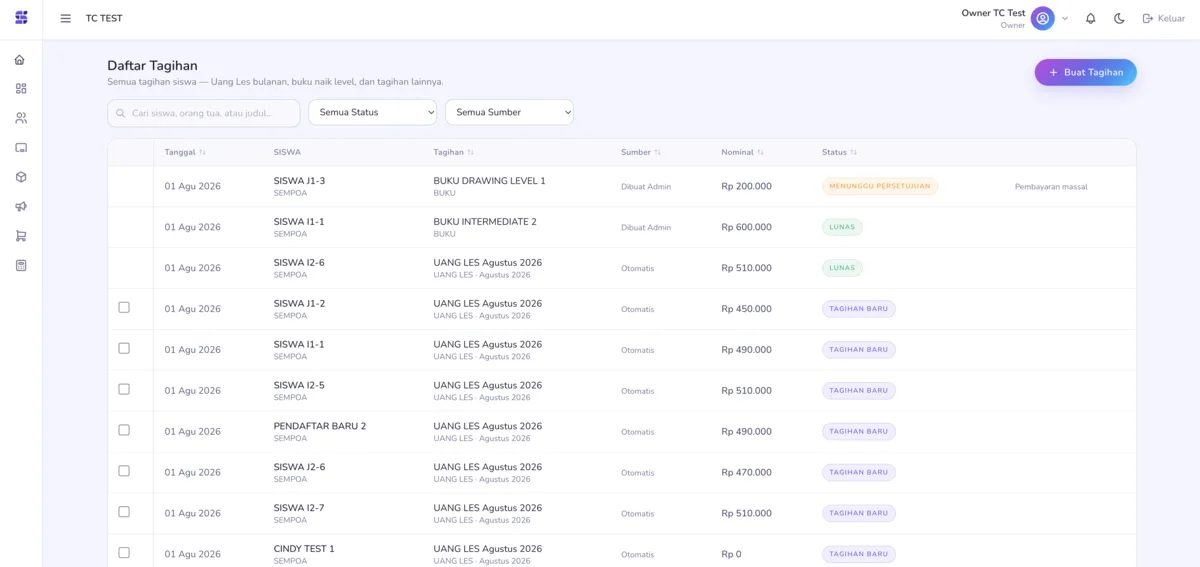This screenshot has height=567, width=1200.
Task: Open the box inventory icon in the sidebar
Action: point(21,177)
